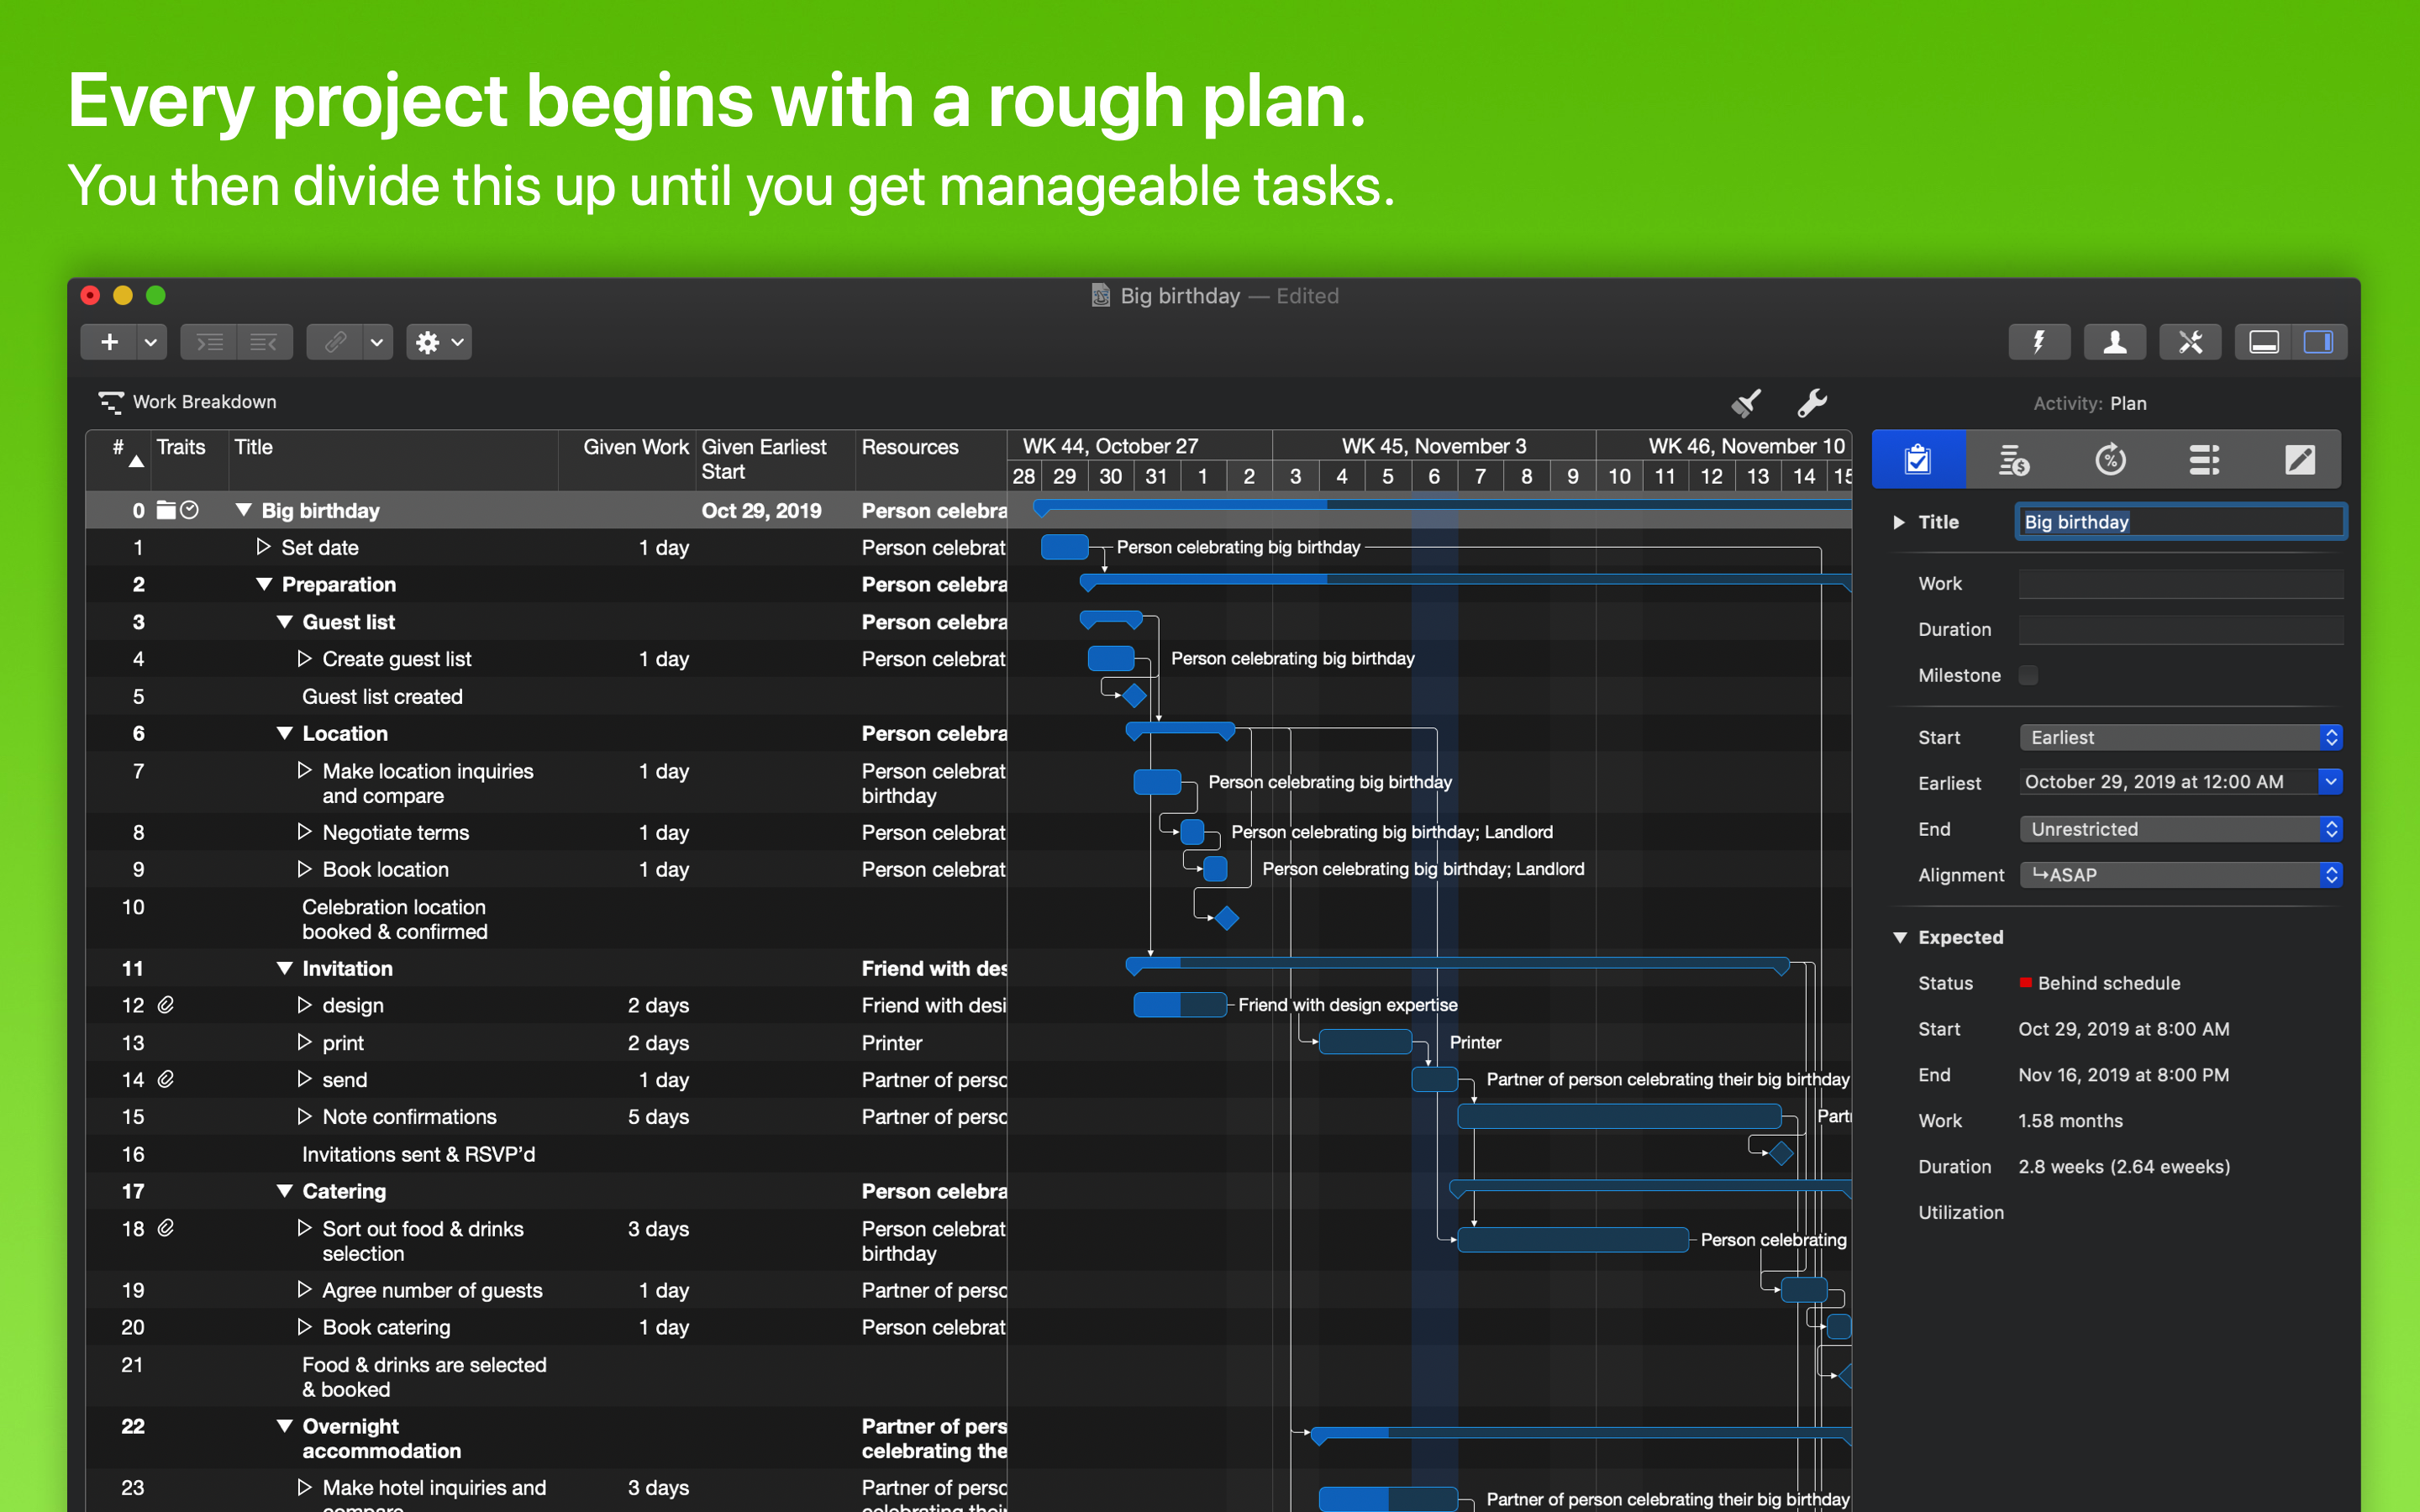Open the Start Earliest dropdown
This screenshot has width=2420, height=1512.
click(x=2180, y=737)
